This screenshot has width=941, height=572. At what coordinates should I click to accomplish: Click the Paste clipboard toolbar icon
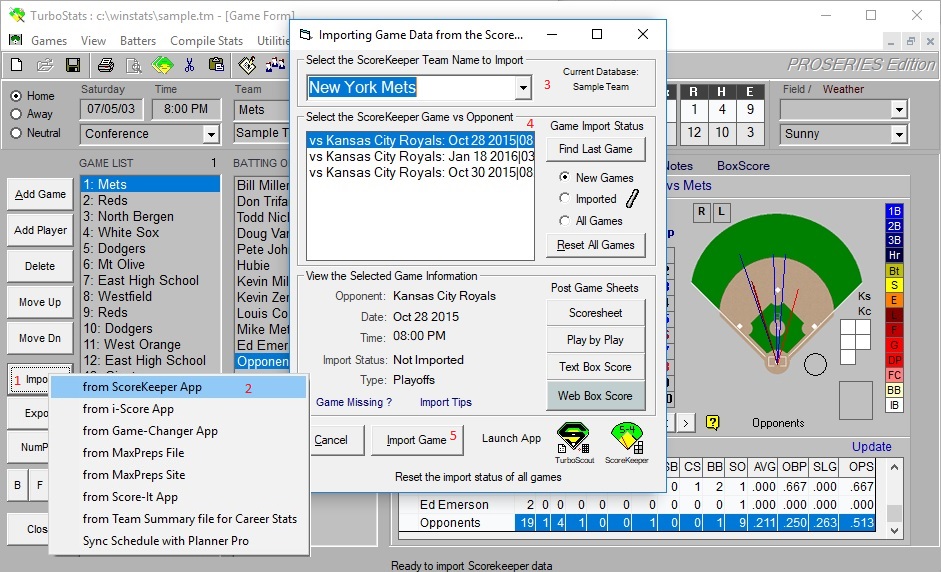click(216, 65)
